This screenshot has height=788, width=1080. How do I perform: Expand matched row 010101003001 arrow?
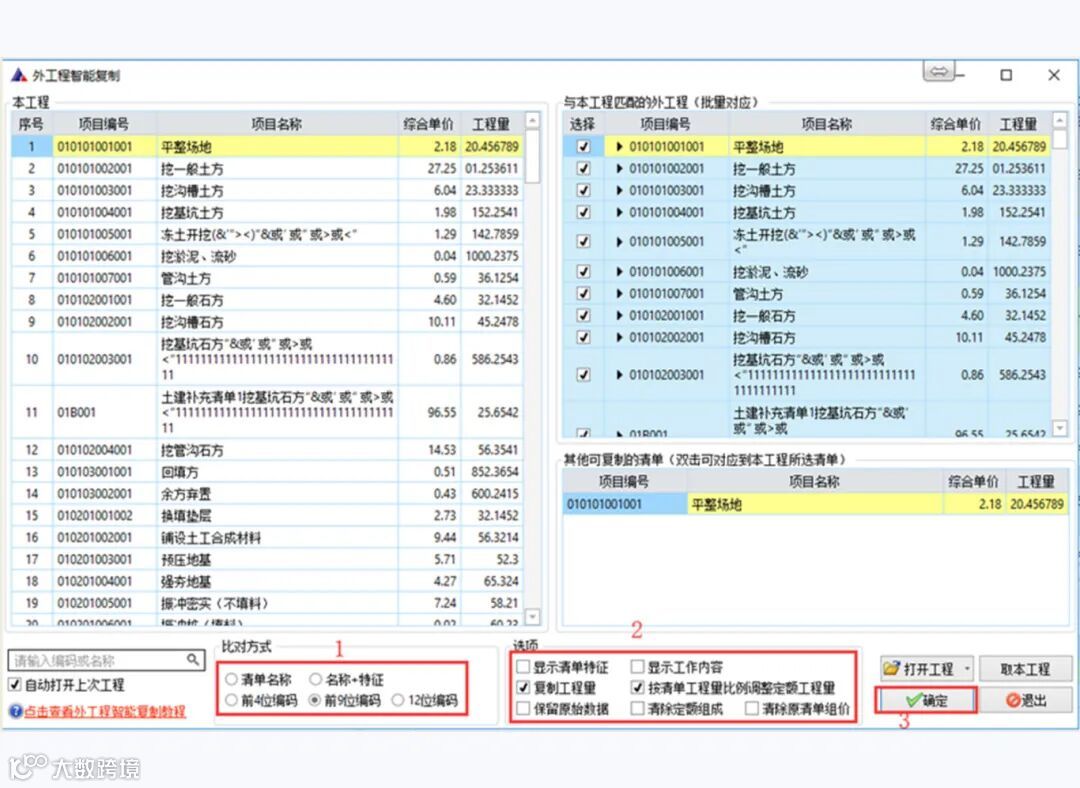pyautogui.click(x=619, y=191)
